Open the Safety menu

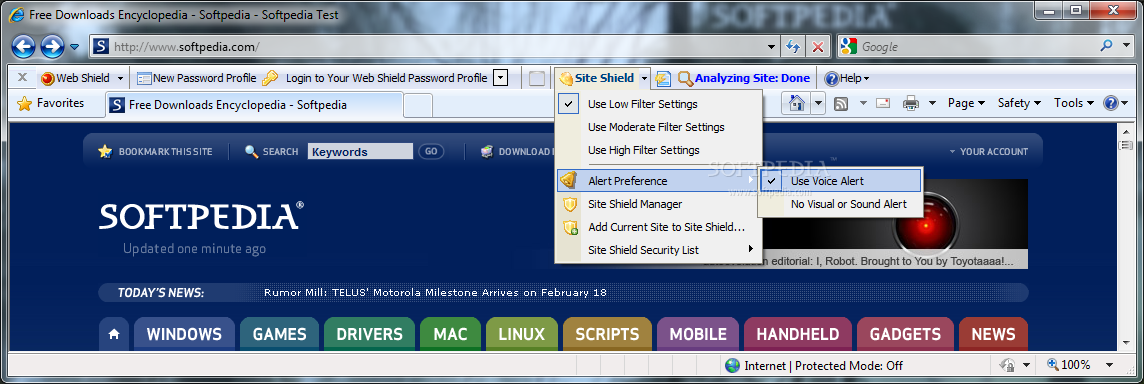coord(1019,104)
